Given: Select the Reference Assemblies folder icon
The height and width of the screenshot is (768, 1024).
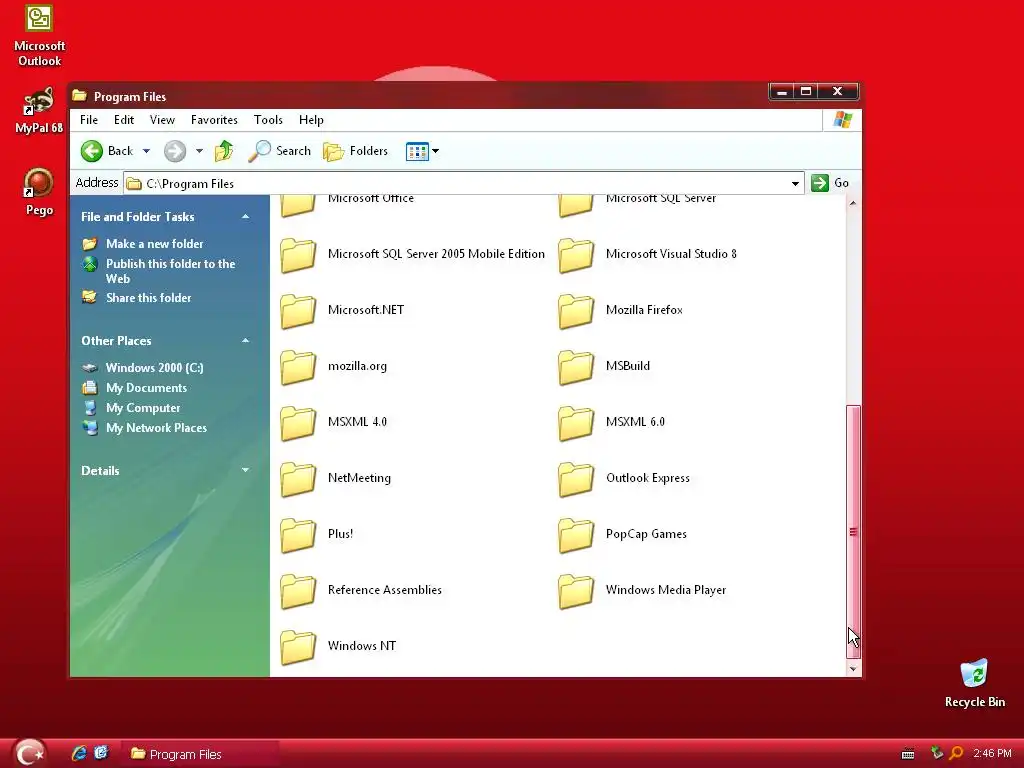Looking at the screenshot, I should click(298, 591).
